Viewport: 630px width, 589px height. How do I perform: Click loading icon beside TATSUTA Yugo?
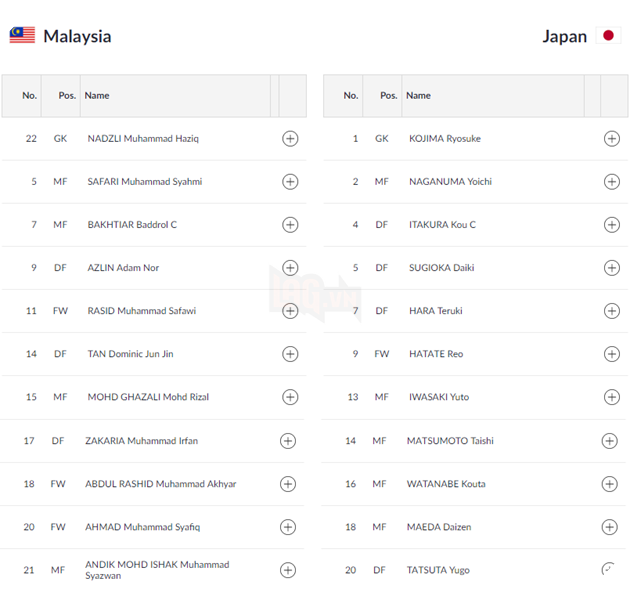tap(608, 569)
